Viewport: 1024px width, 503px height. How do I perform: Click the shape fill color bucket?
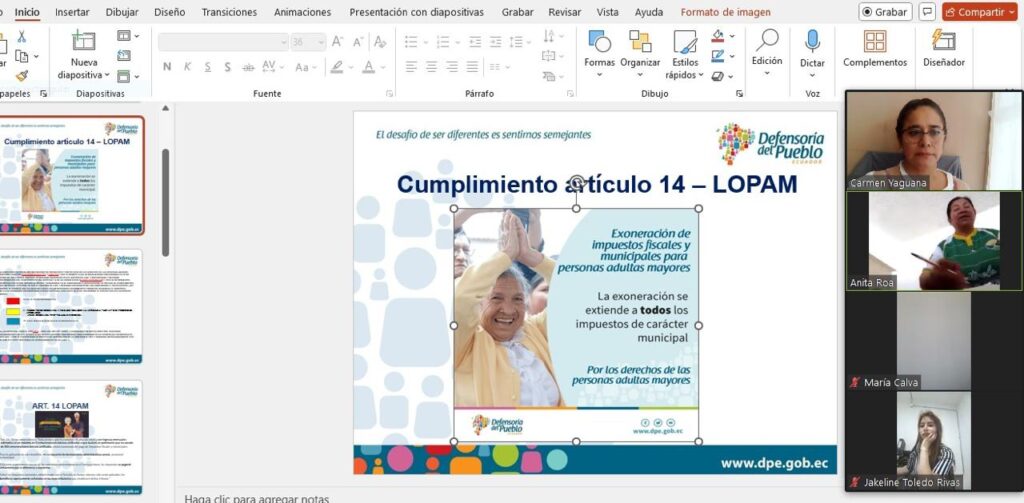pyautogui.click(x=718, y=36)
